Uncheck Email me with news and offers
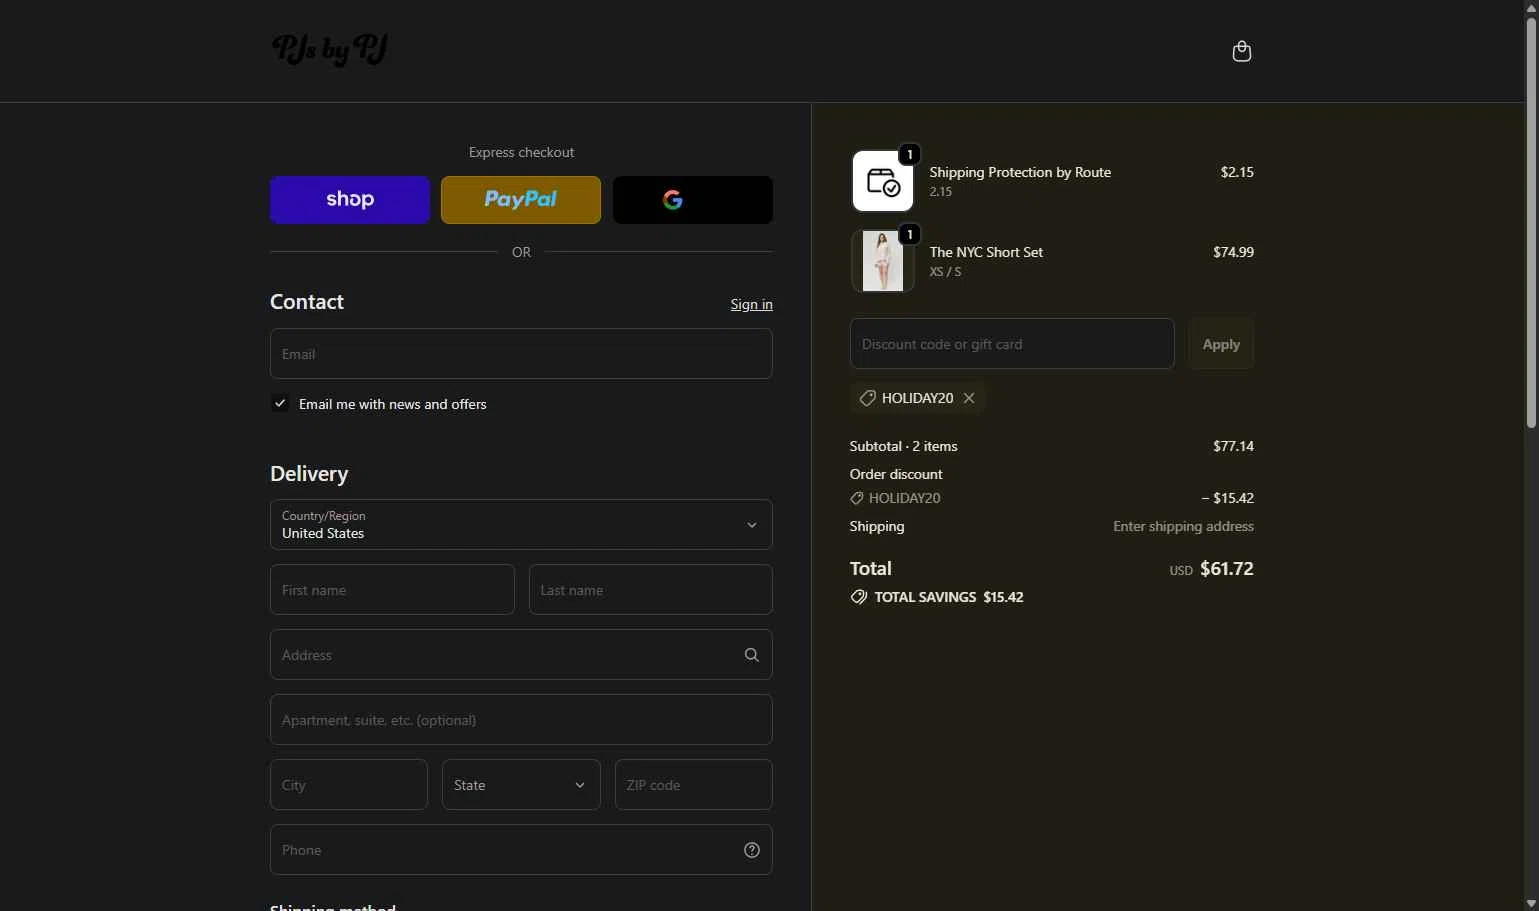 click(280, 404)
